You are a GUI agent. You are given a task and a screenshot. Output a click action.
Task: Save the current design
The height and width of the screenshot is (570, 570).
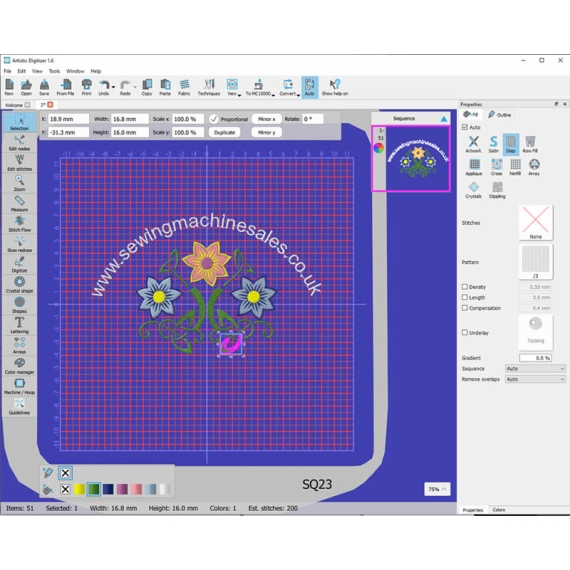click(44, 87)
